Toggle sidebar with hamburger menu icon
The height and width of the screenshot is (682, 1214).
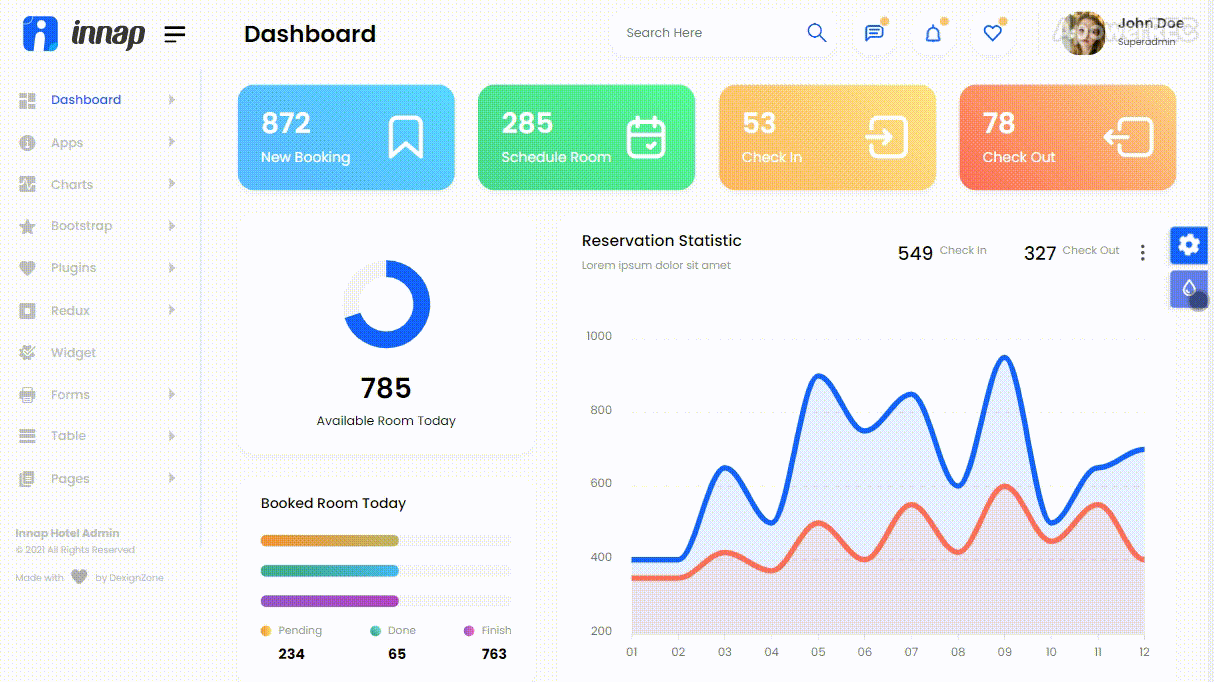175,34
